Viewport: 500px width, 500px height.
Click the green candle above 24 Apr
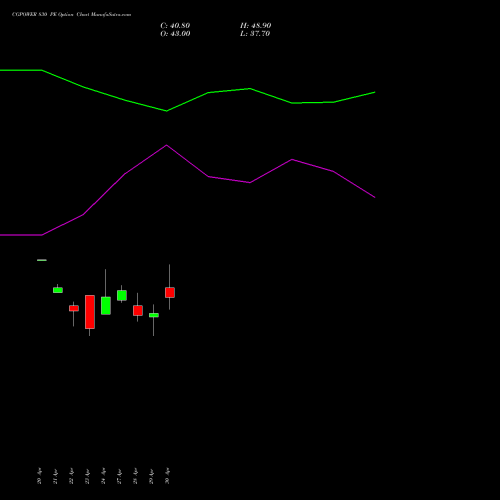(x=106, y=306)
